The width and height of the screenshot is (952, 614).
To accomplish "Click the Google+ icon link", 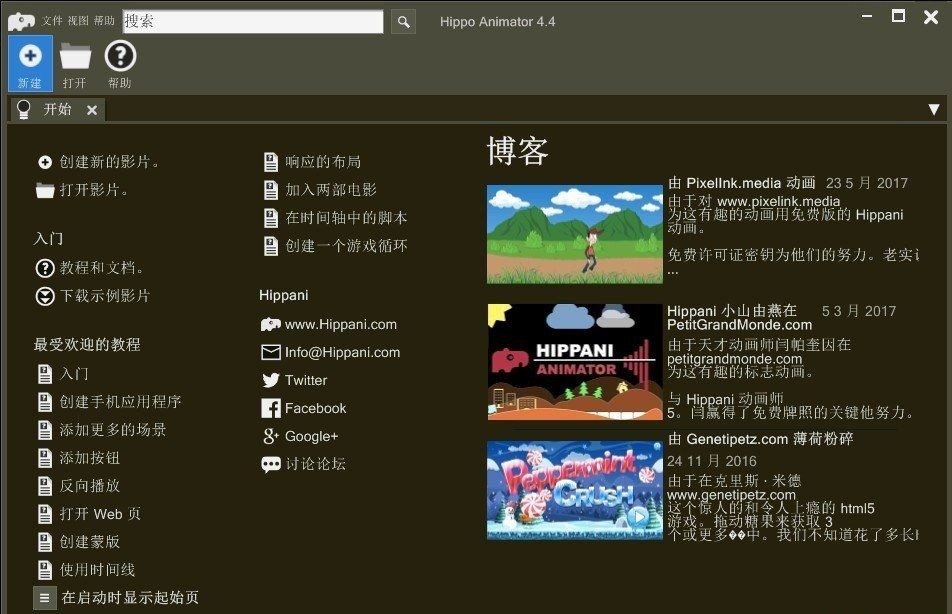I will (270, 436).
